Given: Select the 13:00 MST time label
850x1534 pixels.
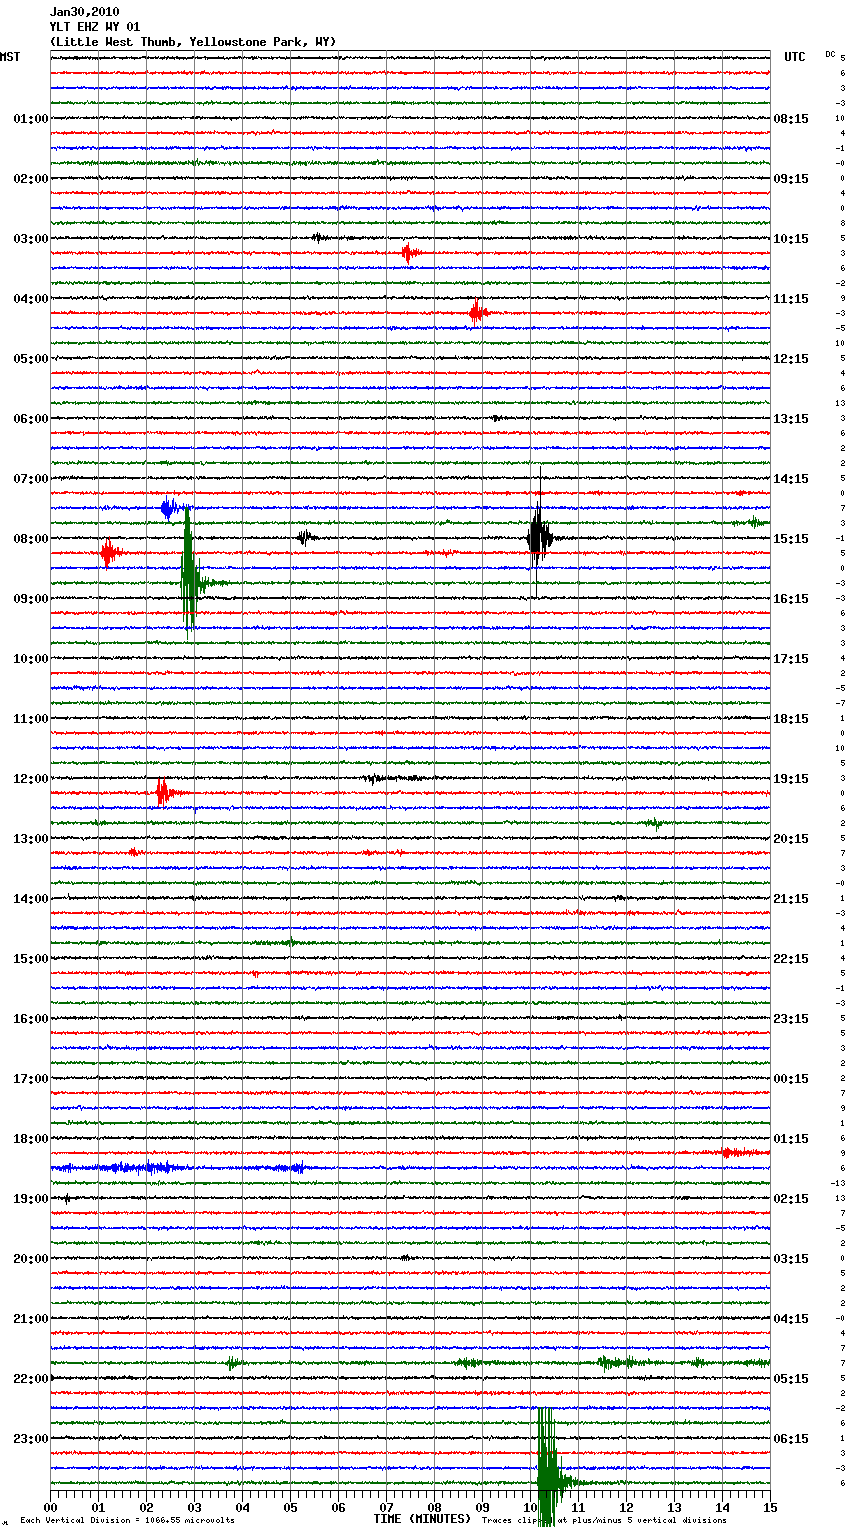Looking at the screenshot, I should (x=31, y=839).
